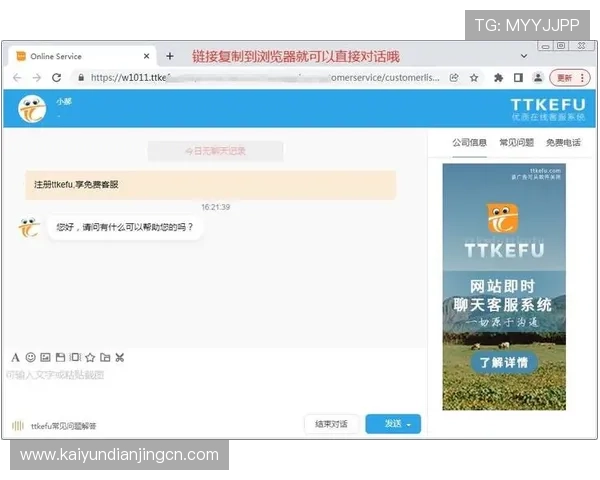The width and height of the screenshot is (600, 480).
Task: Click the 发送 send button
Action: pyautogui.click(x=393, y=424)
